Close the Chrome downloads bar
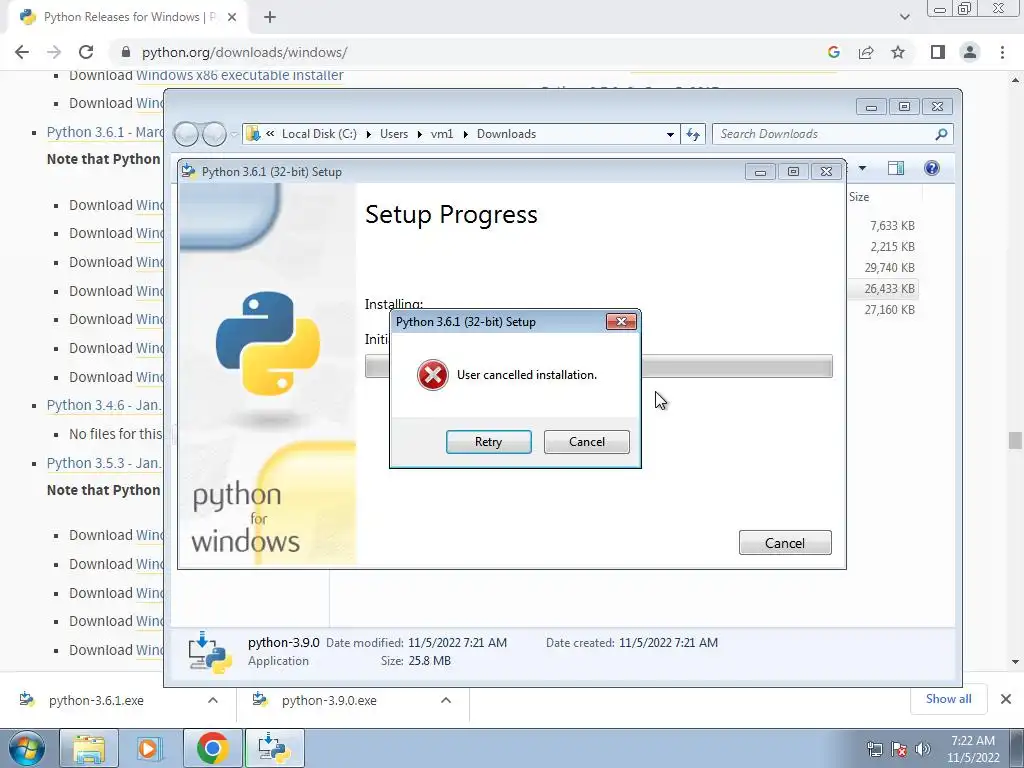Viewport: 1024px width, 768px height. pyautogui.click(x=1006, y=699)
